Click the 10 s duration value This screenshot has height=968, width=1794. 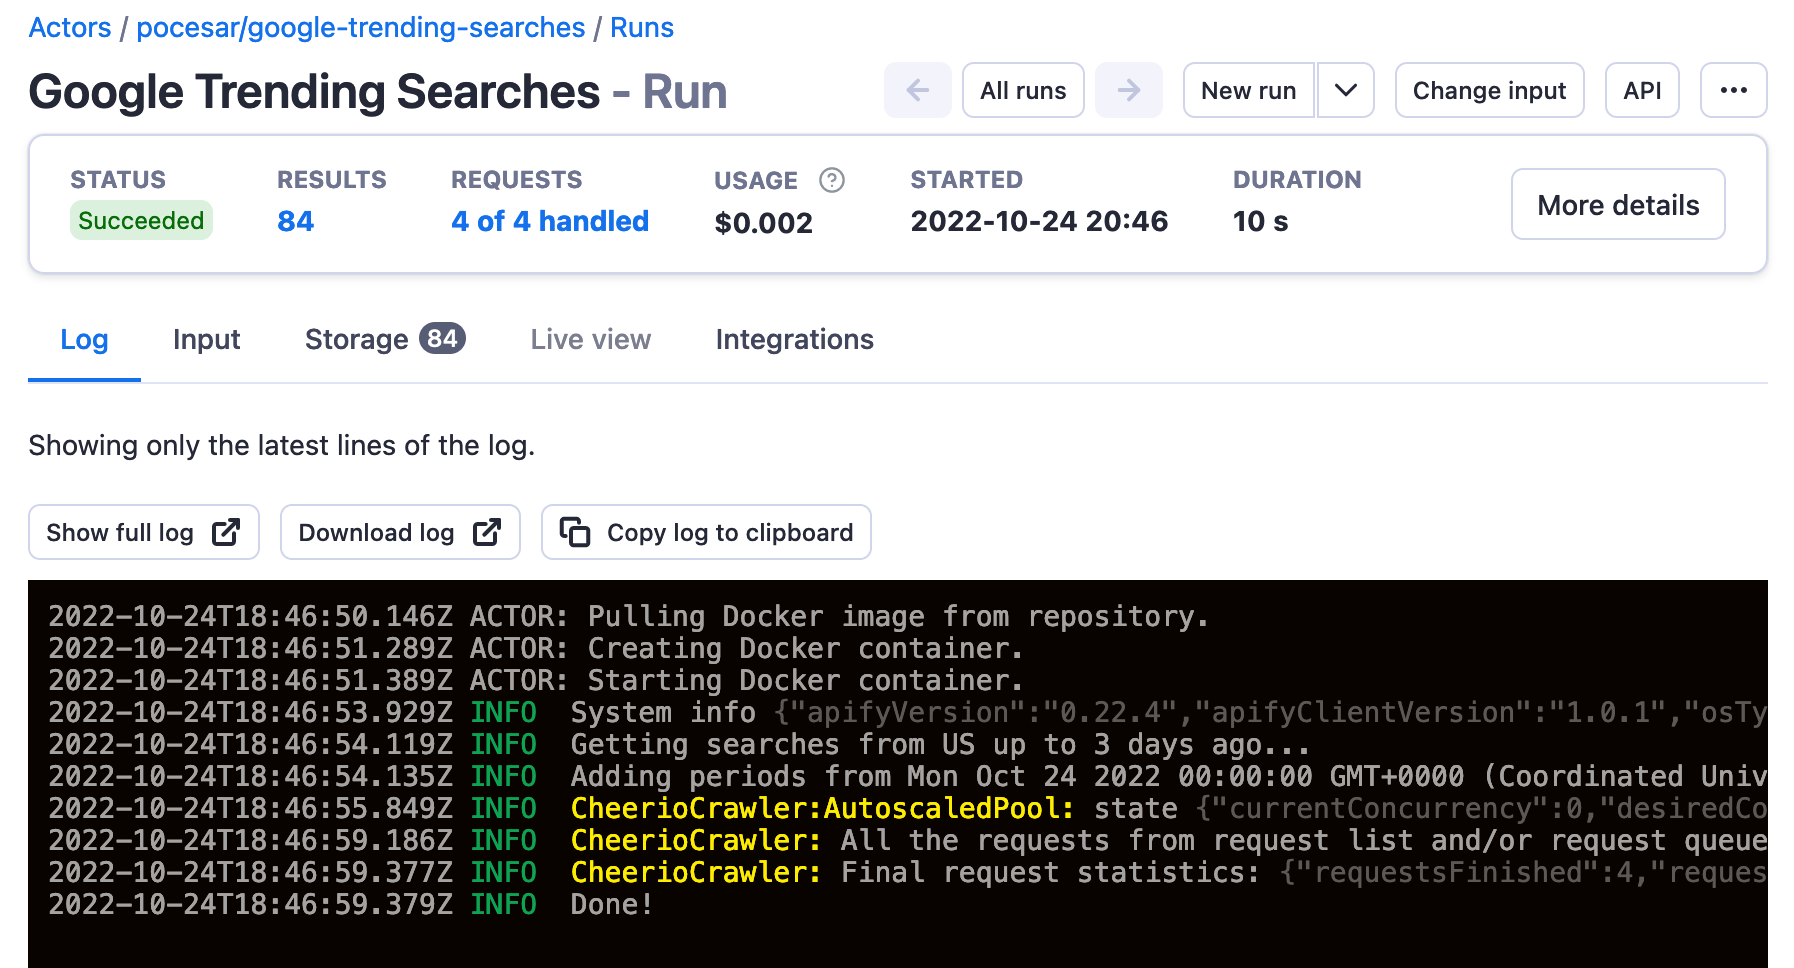[x=1260, y=221]
